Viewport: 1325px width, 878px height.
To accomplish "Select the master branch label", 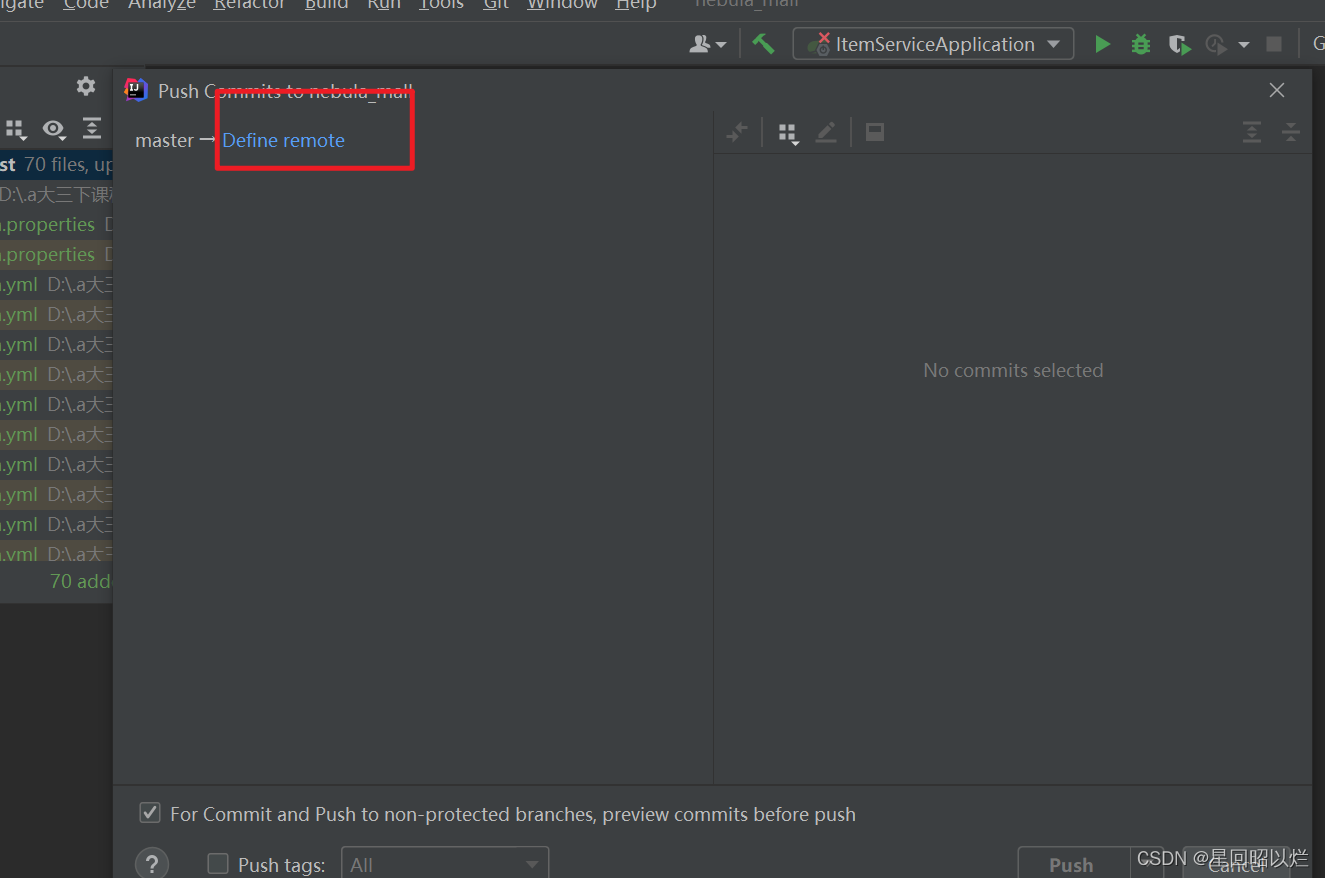I will [165, 141].
